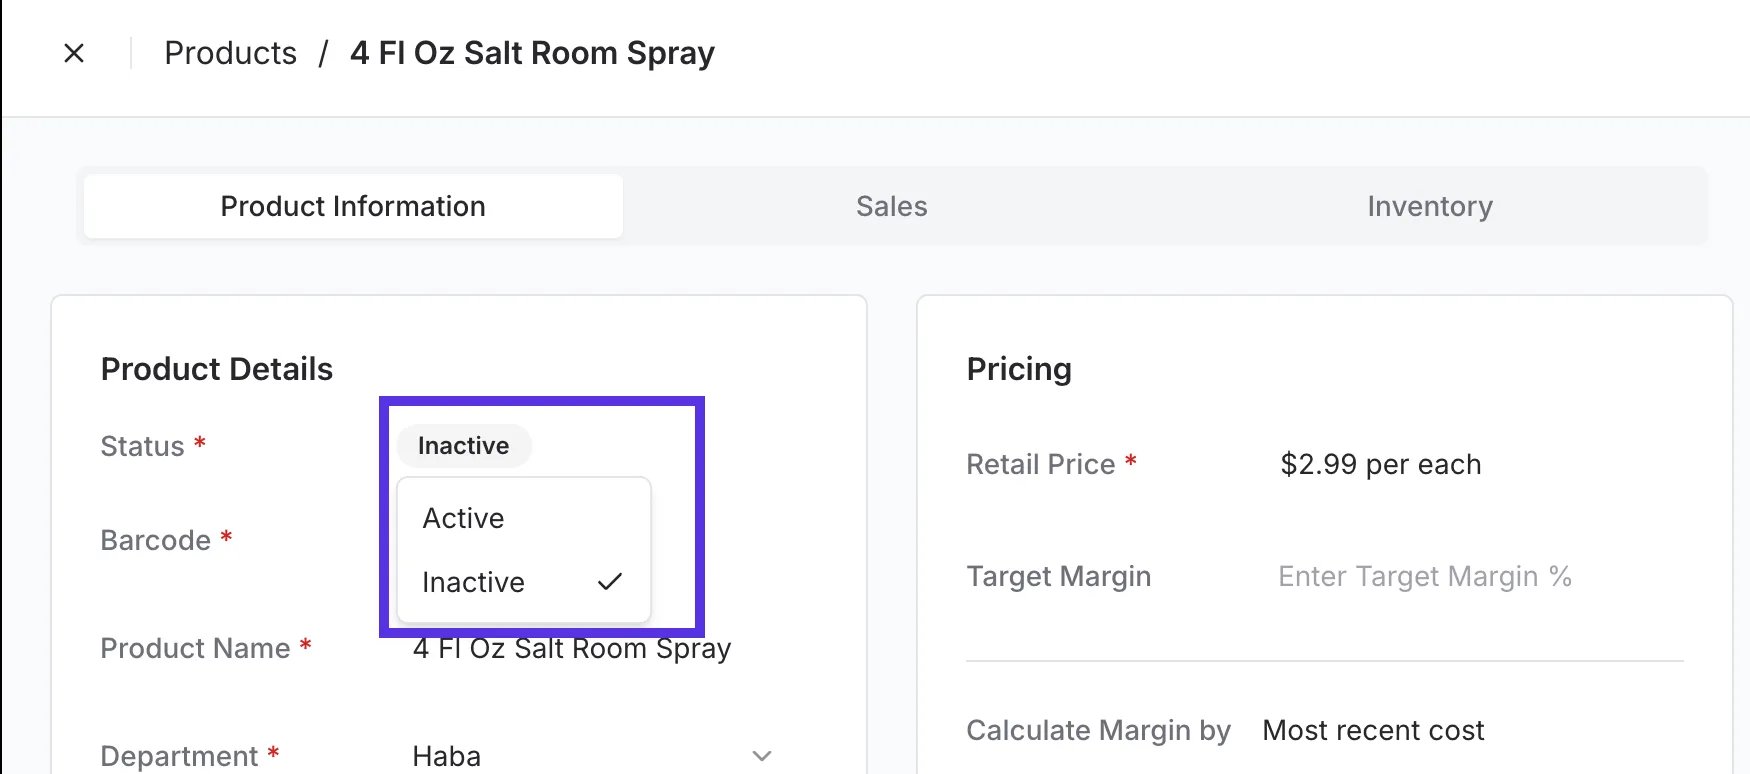The image size is (1750, 774).
Task: Open the Sales tab
Action: coord(891,206)
